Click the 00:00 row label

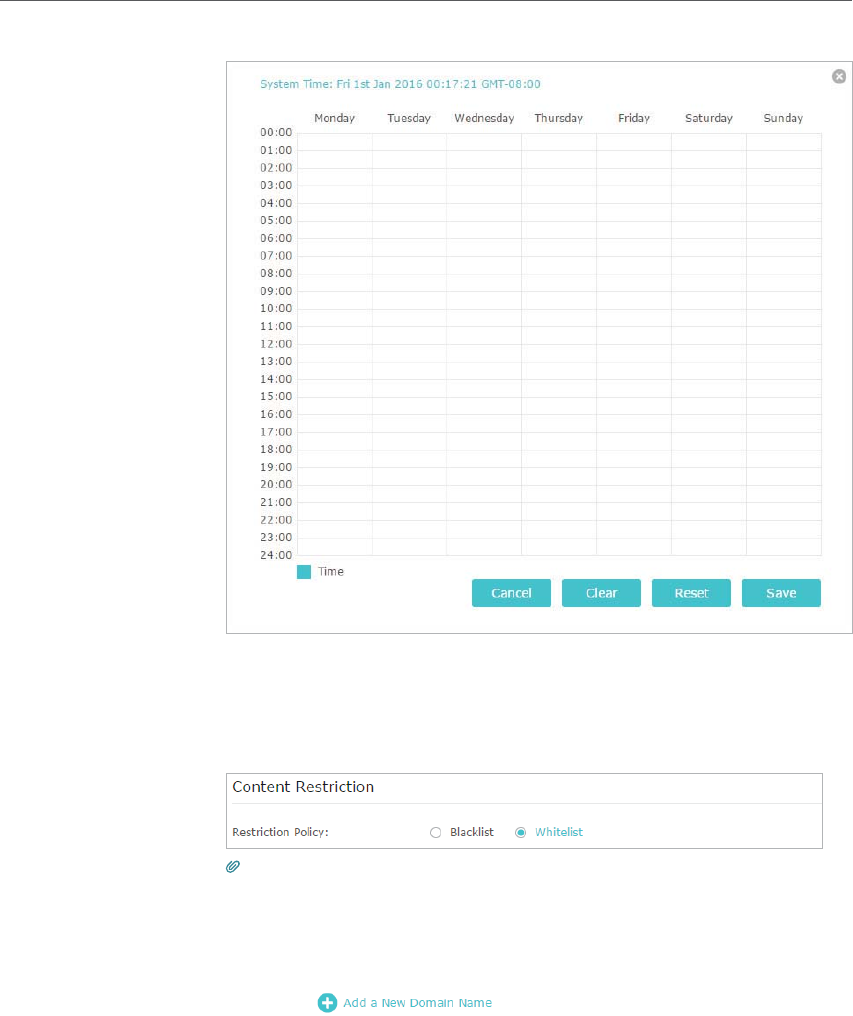(276, 132)
